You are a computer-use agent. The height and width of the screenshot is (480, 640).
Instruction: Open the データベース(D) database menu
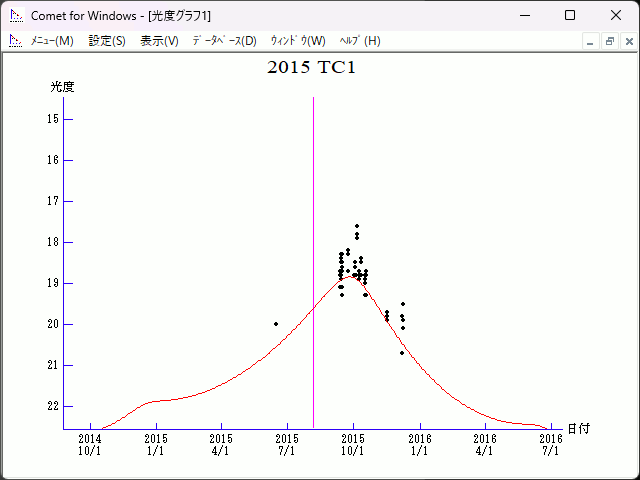click(224, 41)
